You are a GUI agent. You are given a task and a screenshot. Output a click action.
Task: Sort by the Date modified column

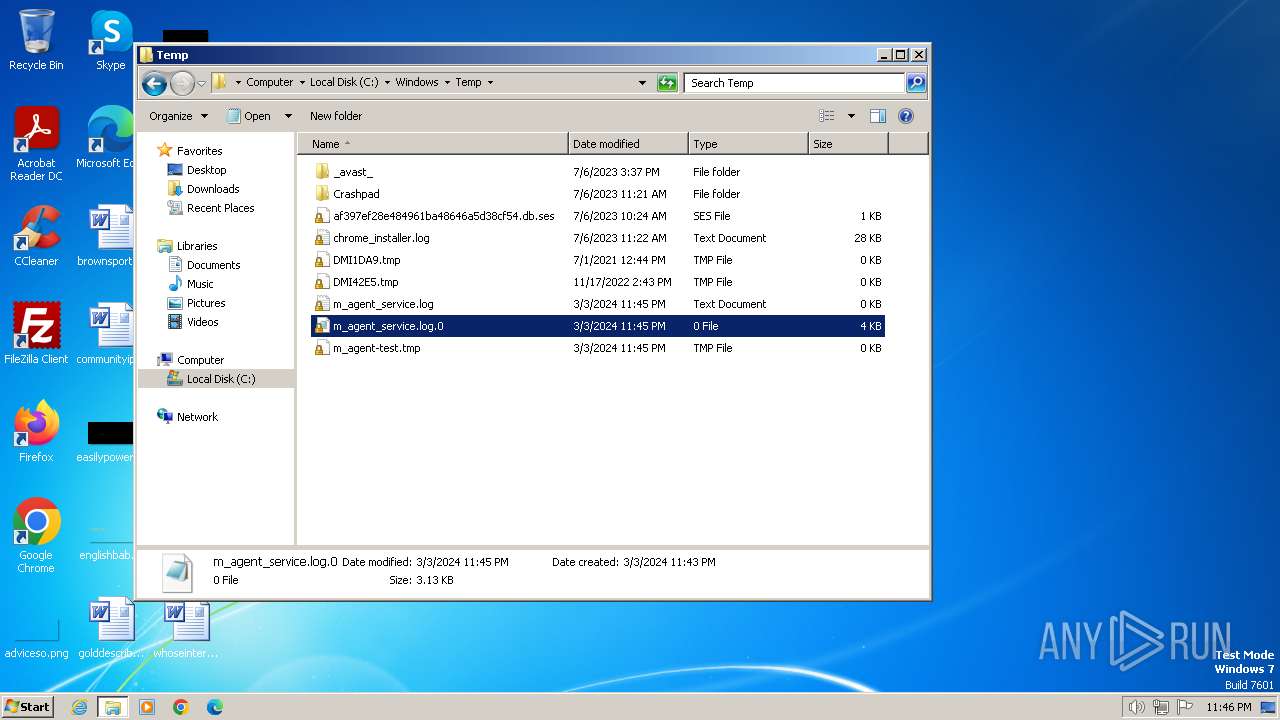(628, 144)
